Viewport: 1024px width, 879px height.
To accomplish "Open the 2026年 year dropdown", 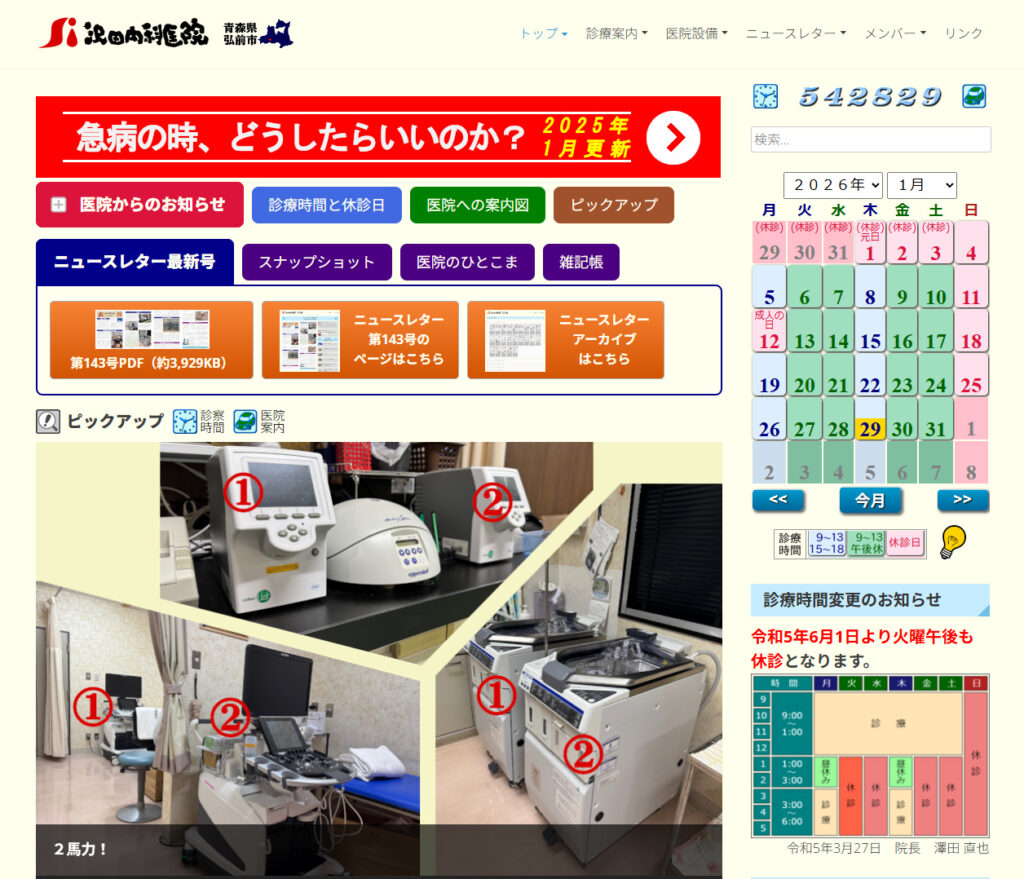I will coord(832,185).
